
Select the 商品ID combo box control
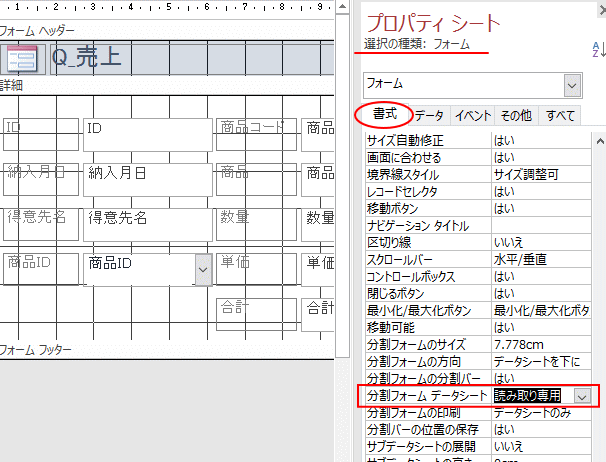click(148, 269)
